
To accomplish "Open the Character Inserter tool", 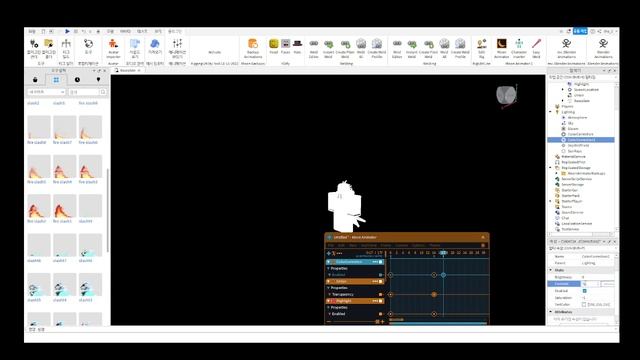I will click(x=519, y=48).
